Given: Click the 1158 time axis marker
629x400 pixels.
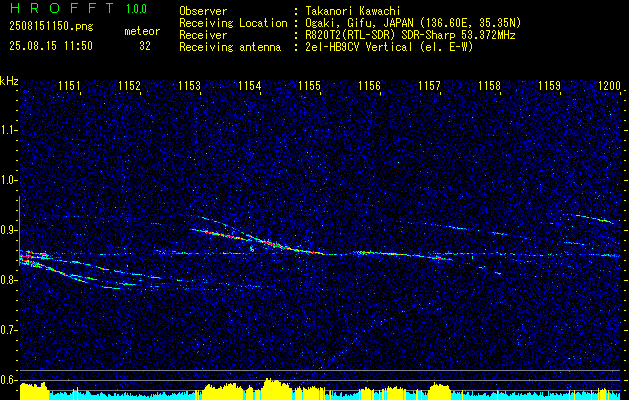Looking at the screenshot, I should [x=489, y=86].
